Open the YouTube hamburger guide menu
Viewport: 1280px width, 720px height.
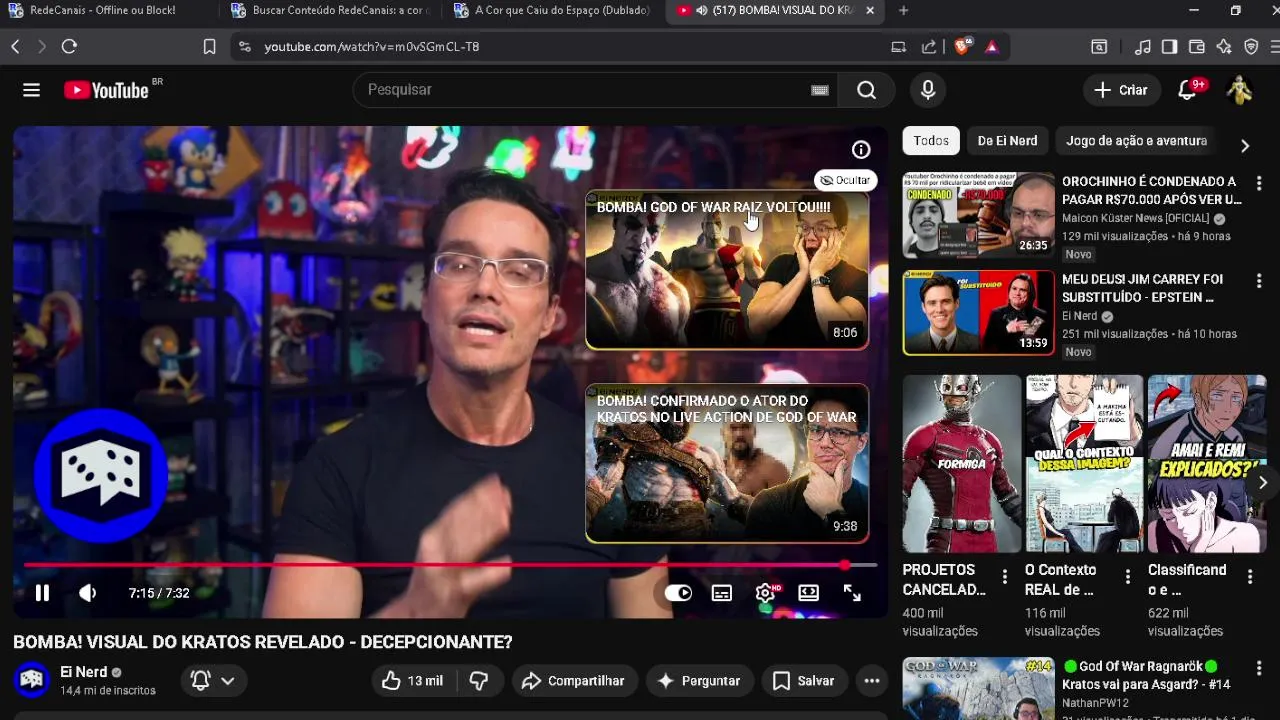tap(31, 90)
